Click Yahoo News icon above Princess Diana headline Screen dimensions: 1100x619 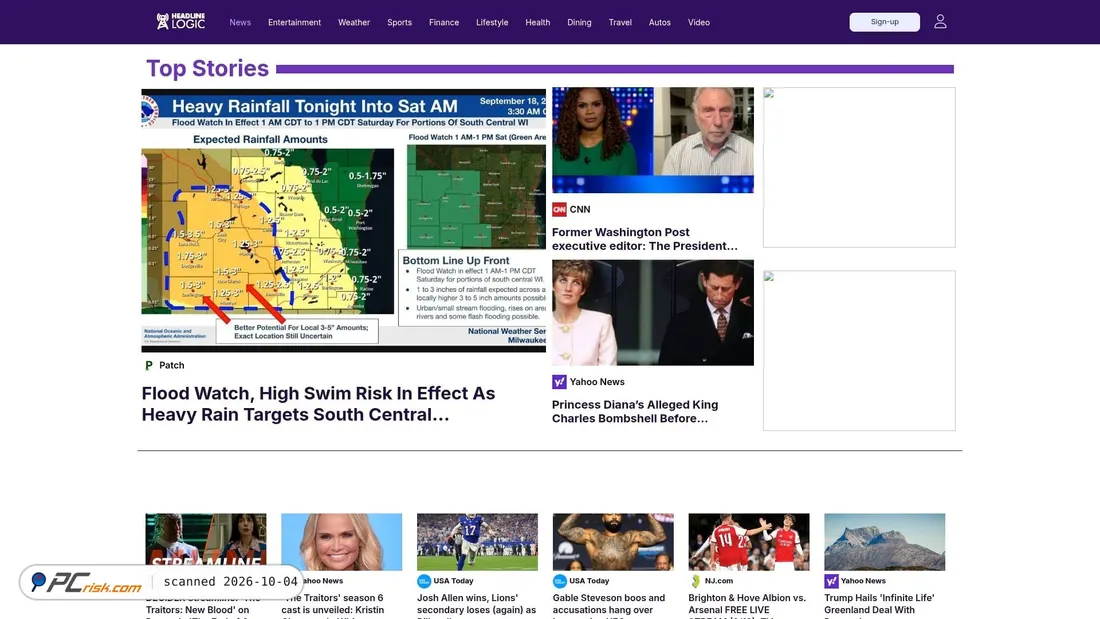coord(559,382)
